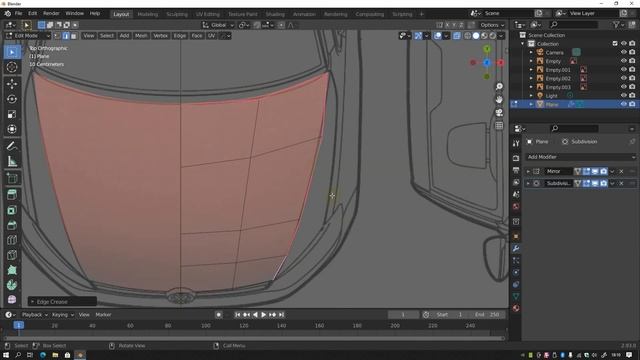The width and height of the screenshot is (640, 360).
Task: Click the current frame marker in timeline
Action: 19,325
